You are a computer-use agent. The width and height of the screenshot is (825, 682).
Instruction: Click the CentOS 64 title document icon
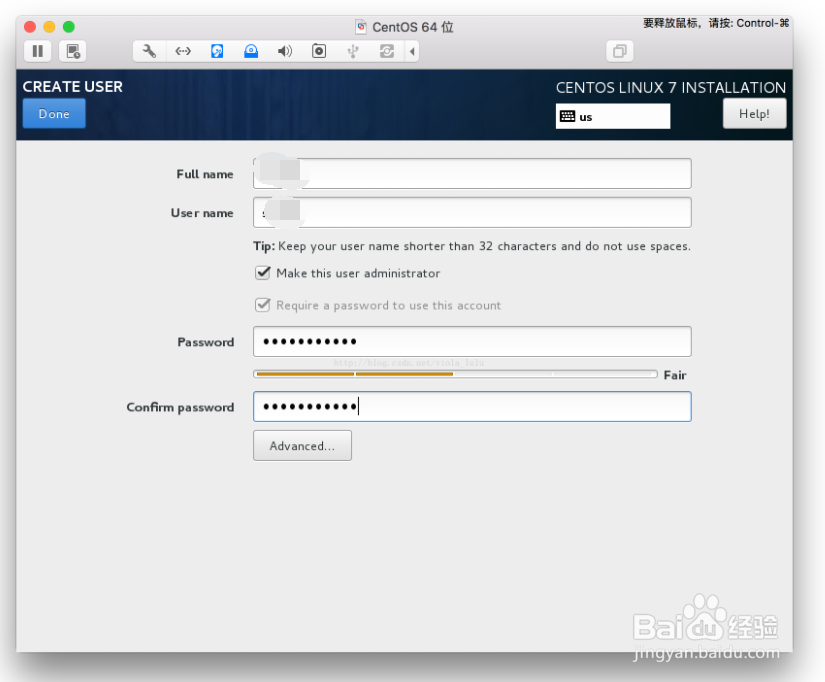(x=361, y=27)
